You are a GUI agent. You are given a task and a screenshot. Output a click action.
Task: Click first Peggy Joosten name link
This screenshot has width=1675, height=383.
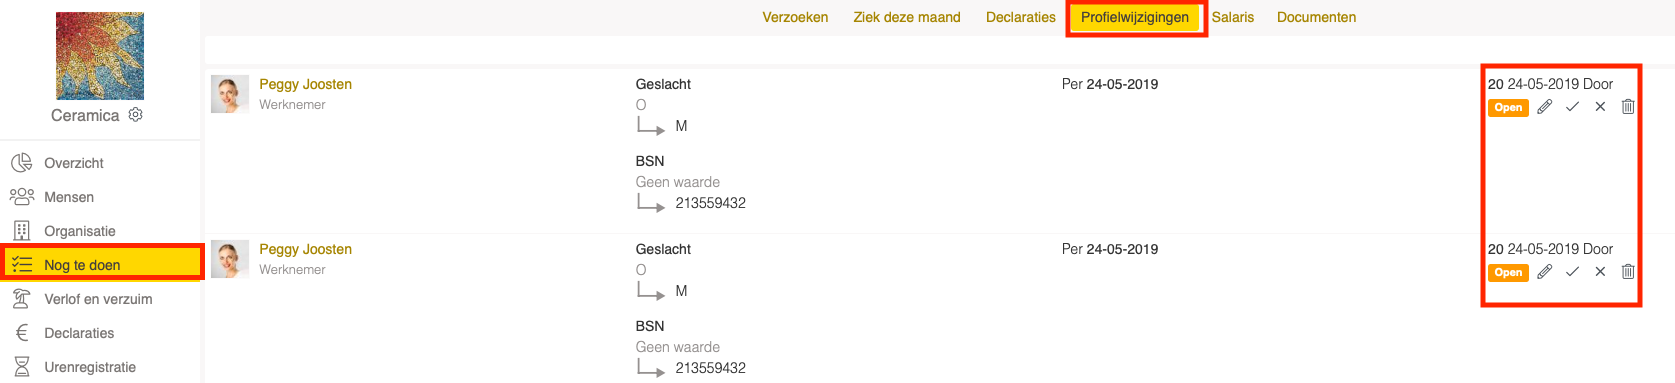(x=305, y=84)
